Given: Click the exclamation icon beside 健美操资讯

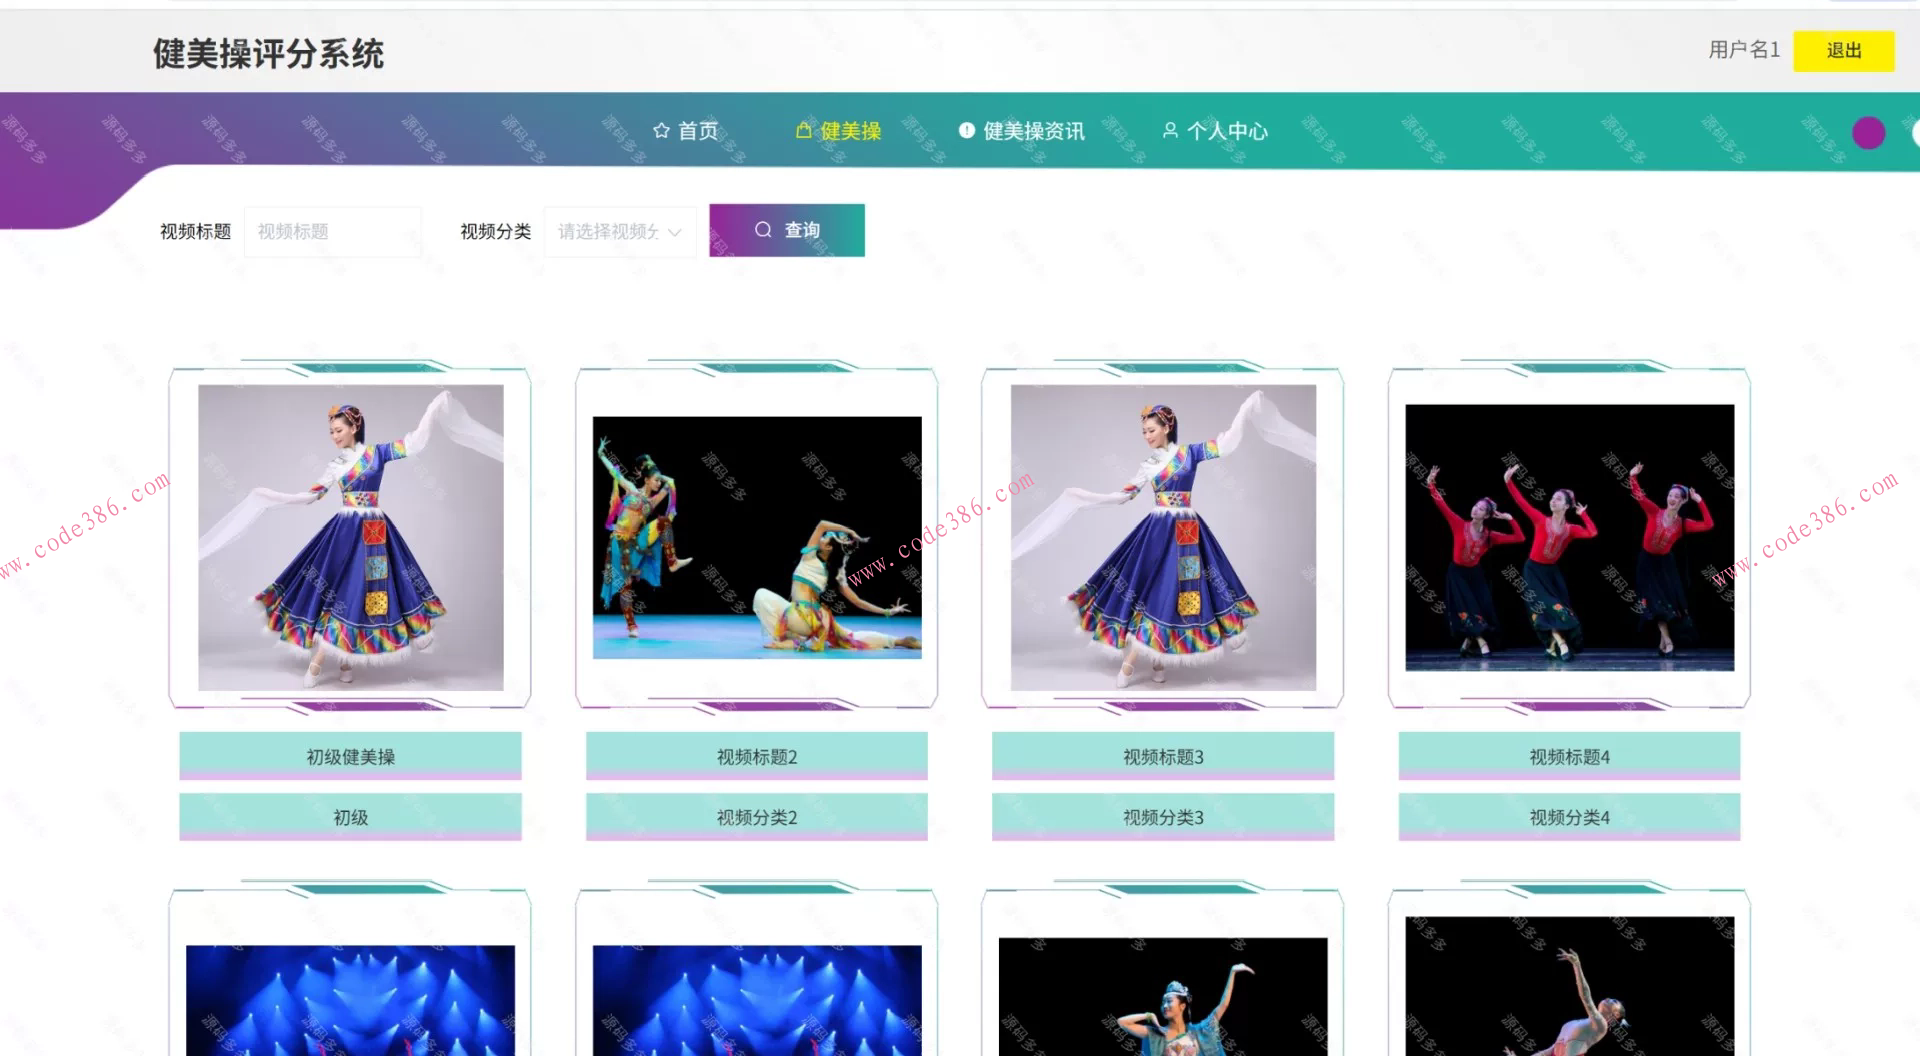Looking at the screenshot, I should click(965, 130).
